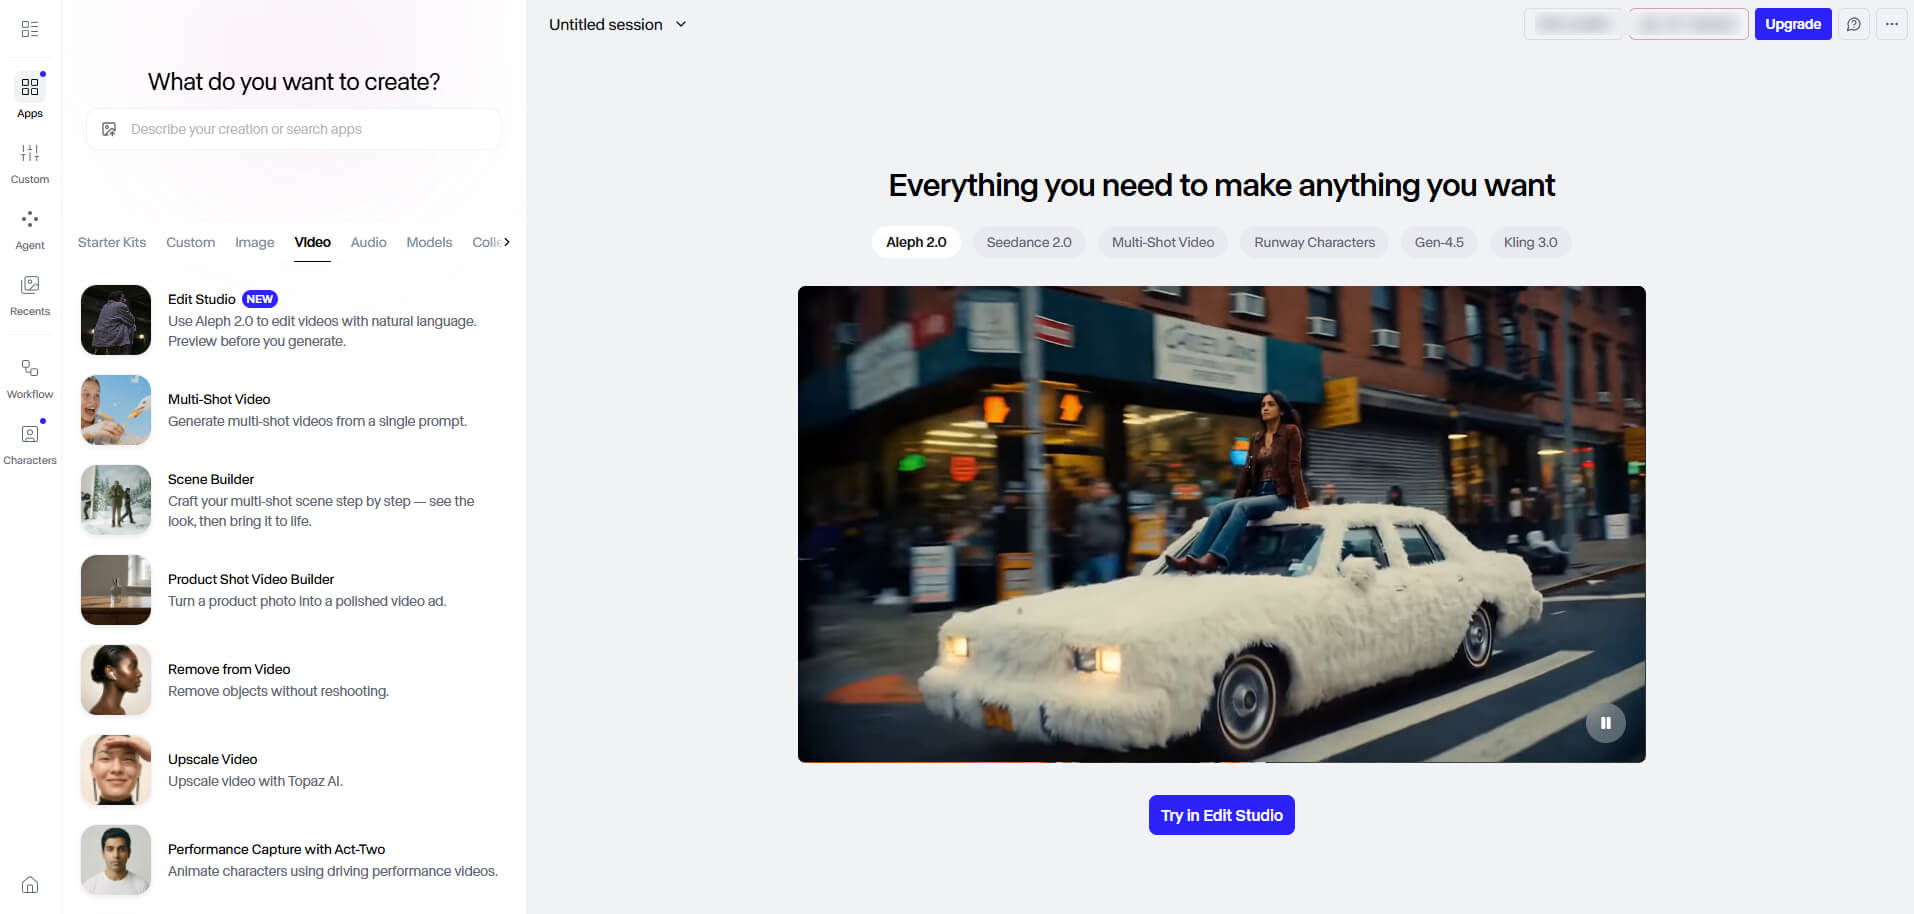
Task: Click the NEW badge beside Edit Studio
Action: point(260,299)
